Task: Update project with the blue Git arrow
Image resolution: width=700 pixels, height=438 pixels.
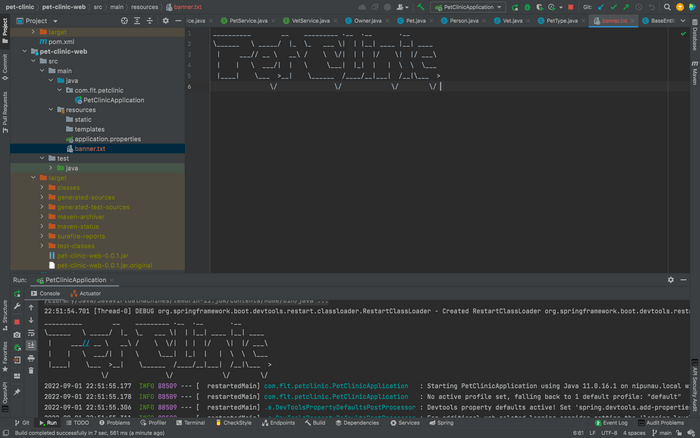Action: tap(601, 7)
